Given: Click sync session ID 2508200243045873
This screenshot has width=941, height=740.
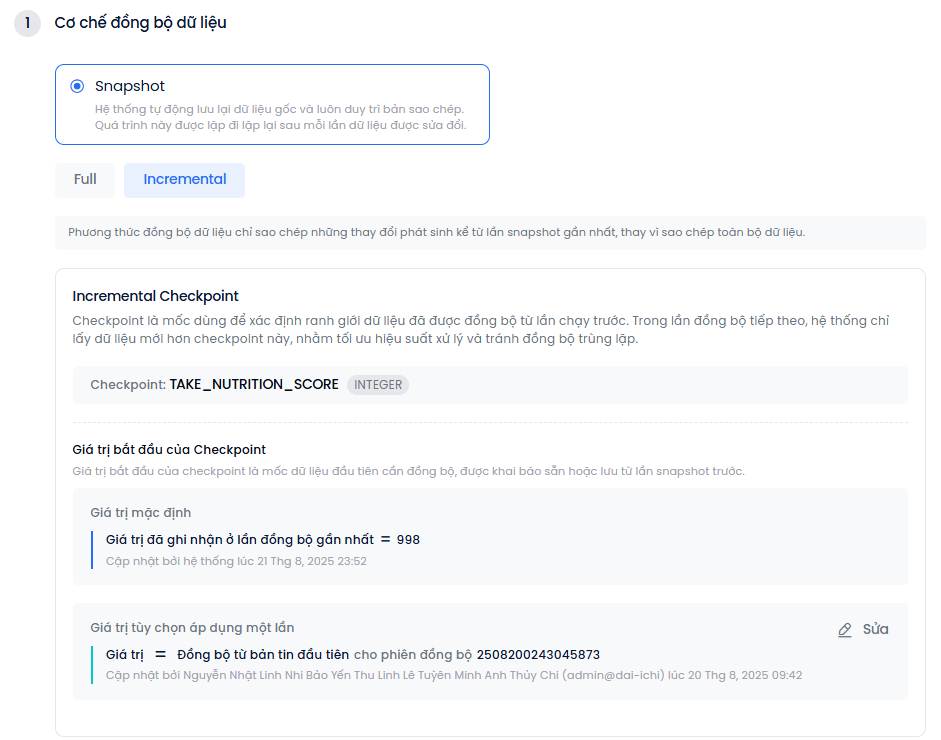Looking at the screenshot, I should [538, 655].
